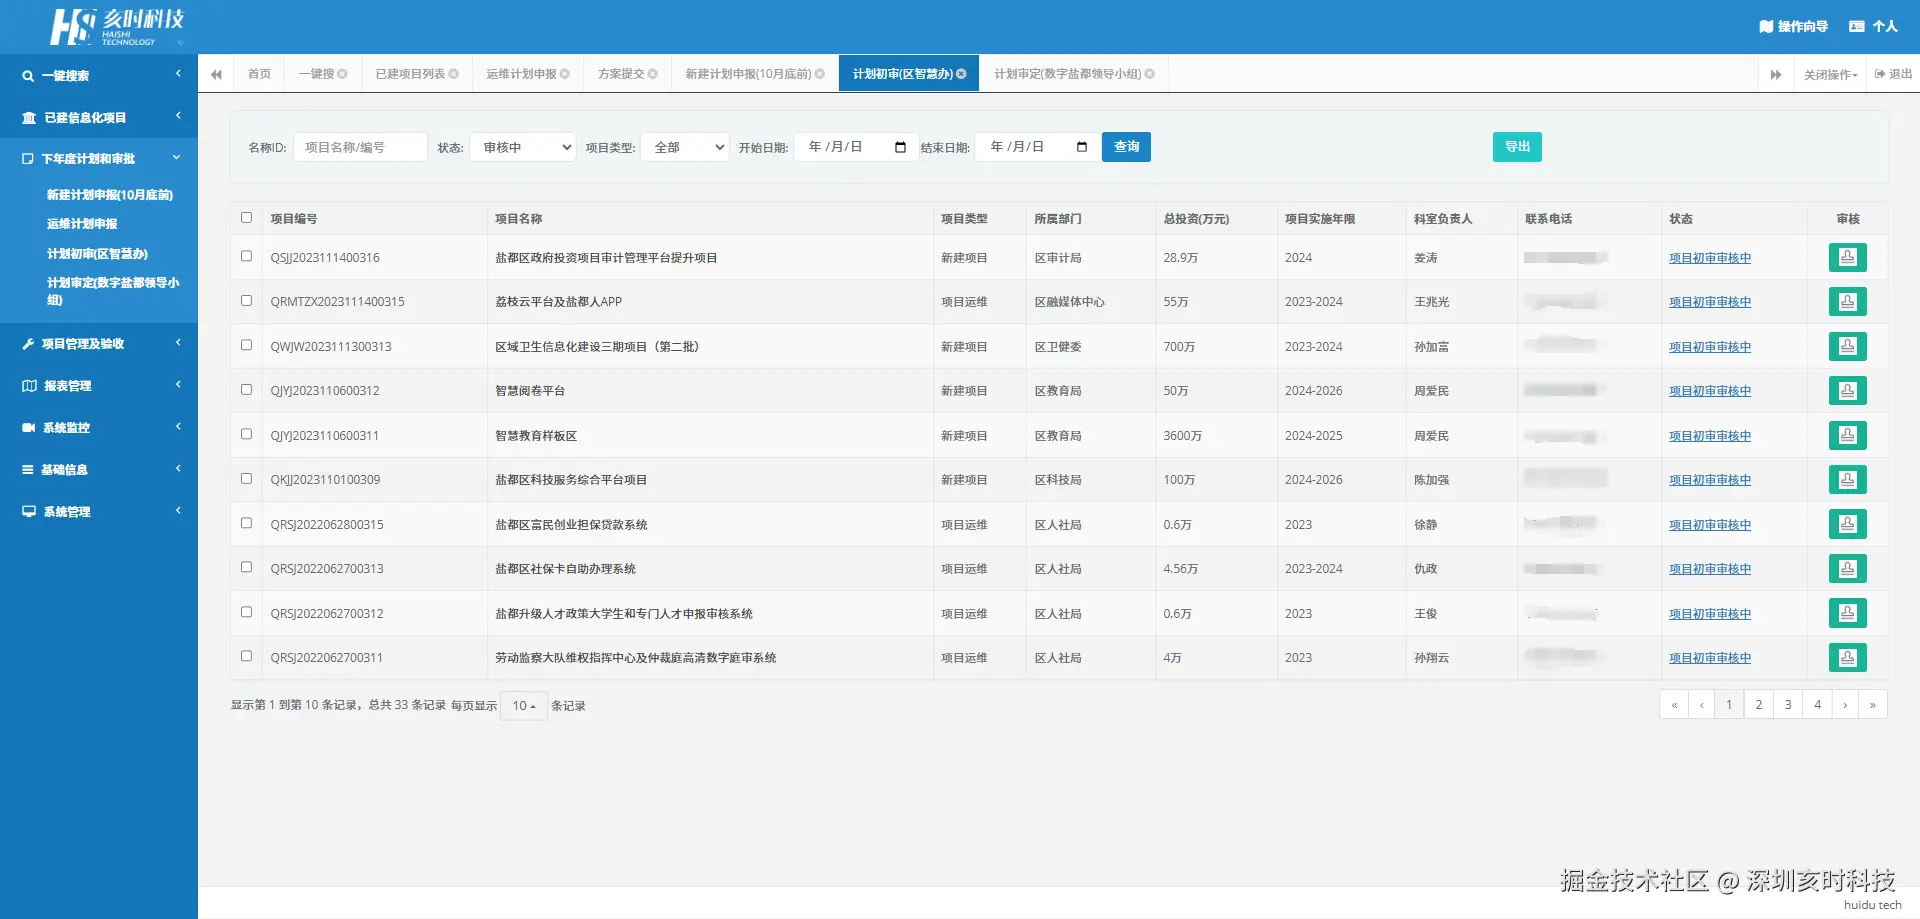The width and height of the screenshot is (1920, 919).
Task: Open 运维计划申报 sidebar submenu item
Action: click(x=82, y=224)
